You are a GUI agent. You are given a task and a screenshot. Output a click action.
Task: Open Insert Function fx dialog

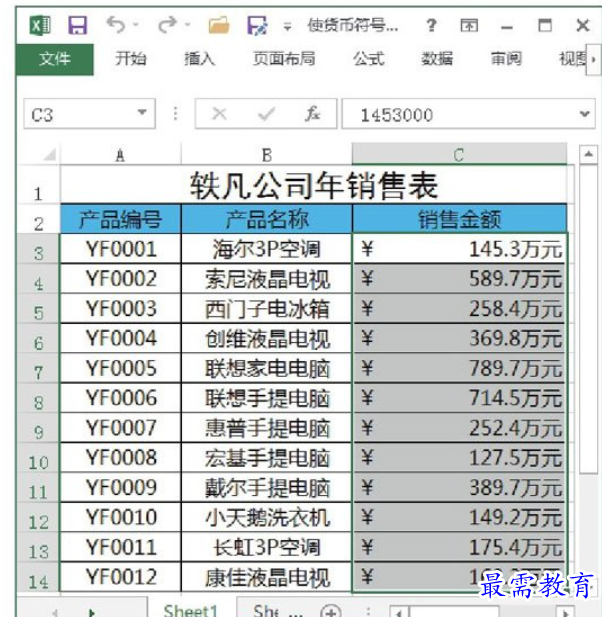tap(313, 114)
